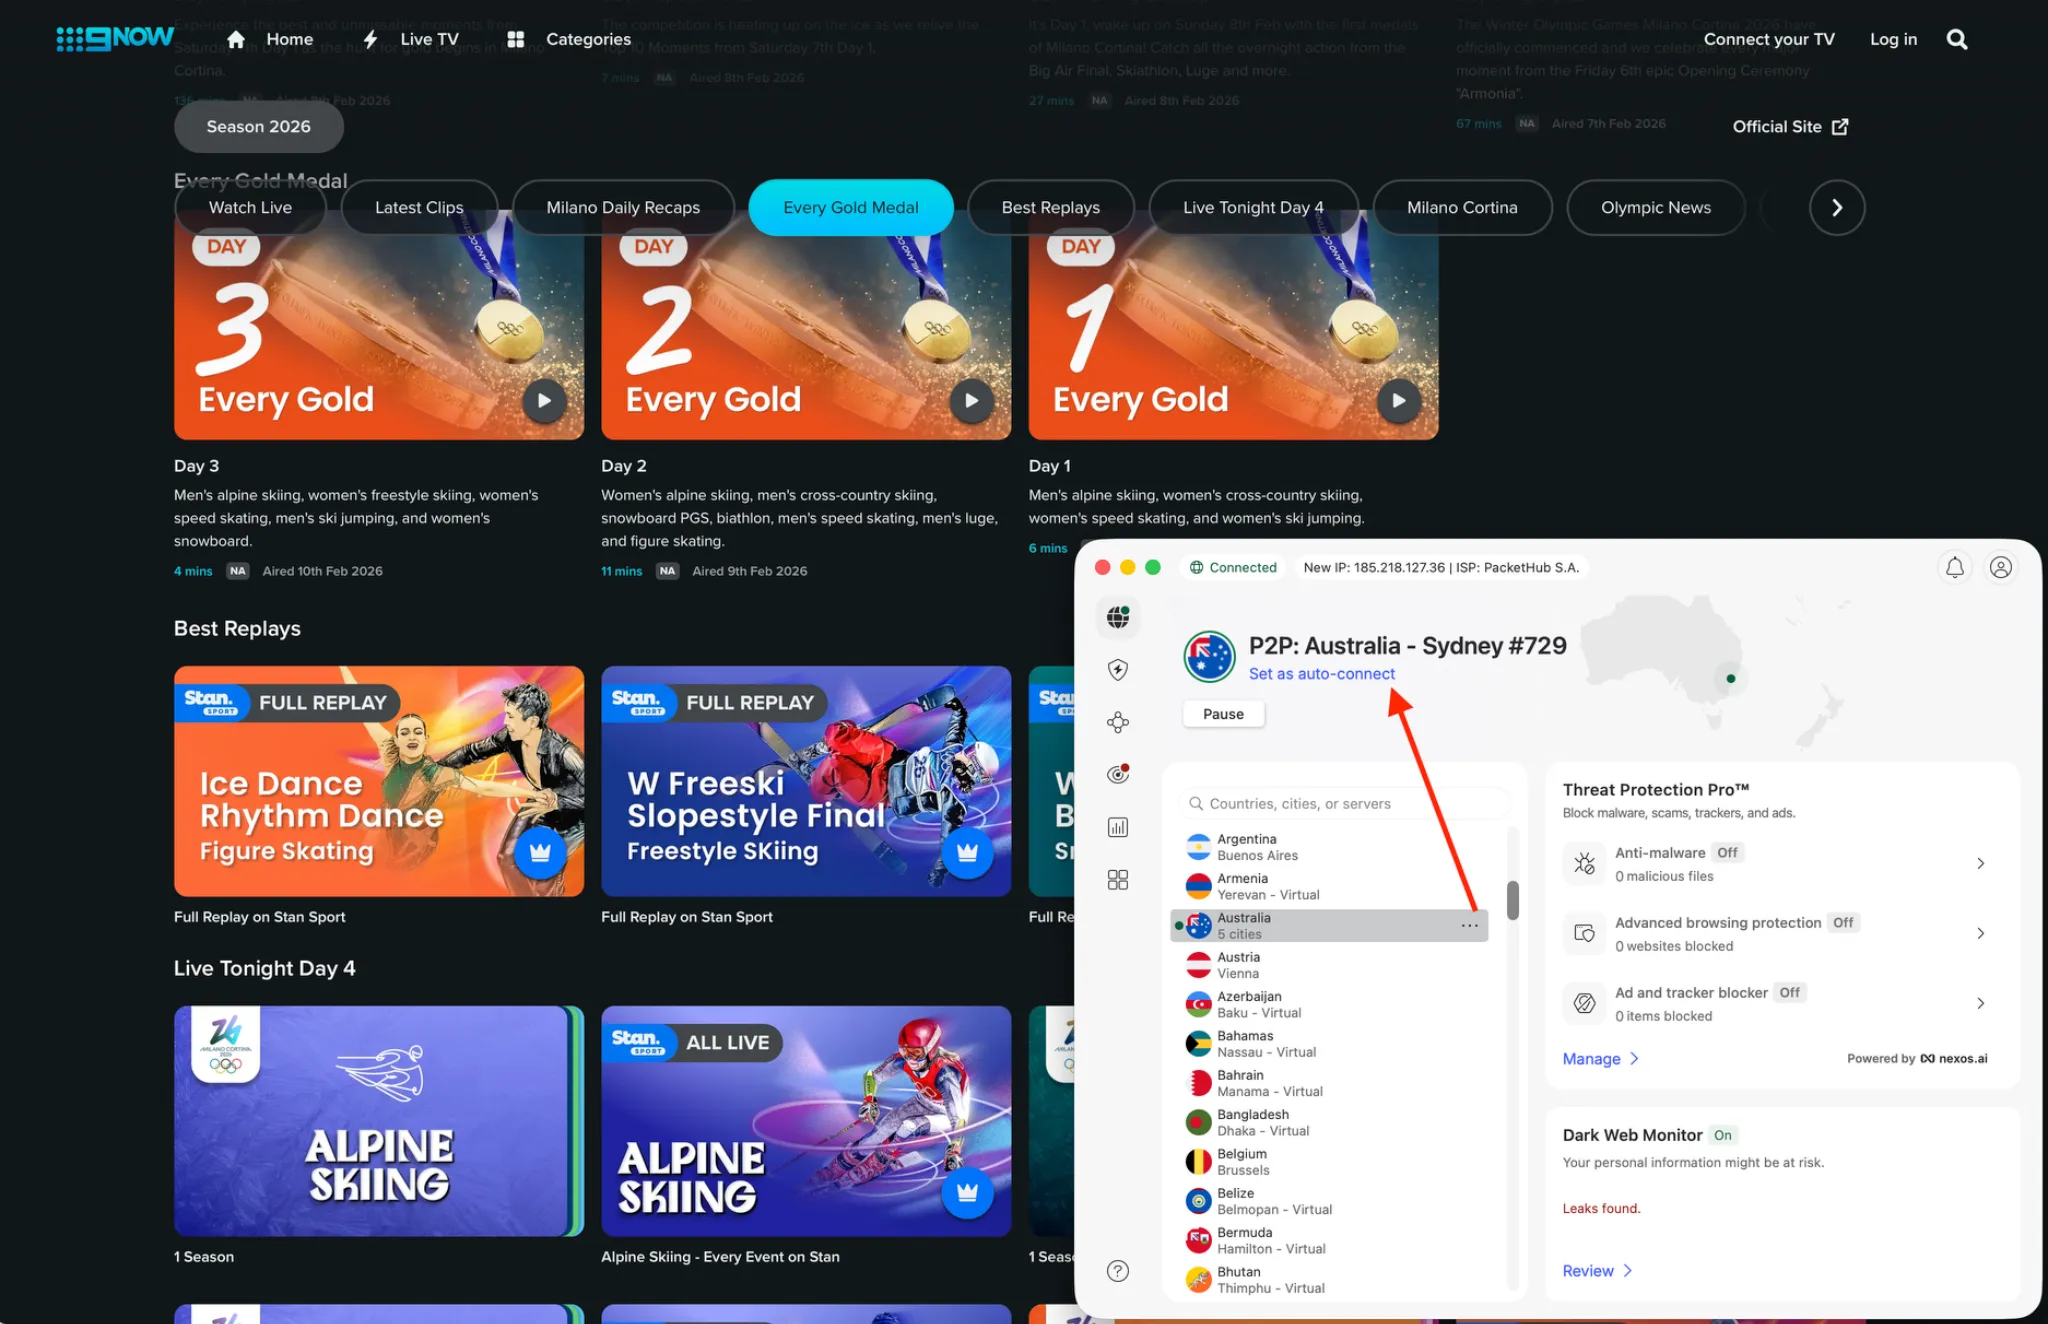Open the speed statistics chart icon
Viewport: 2048px width, 1324px height.
click(x=1117, y=827)
